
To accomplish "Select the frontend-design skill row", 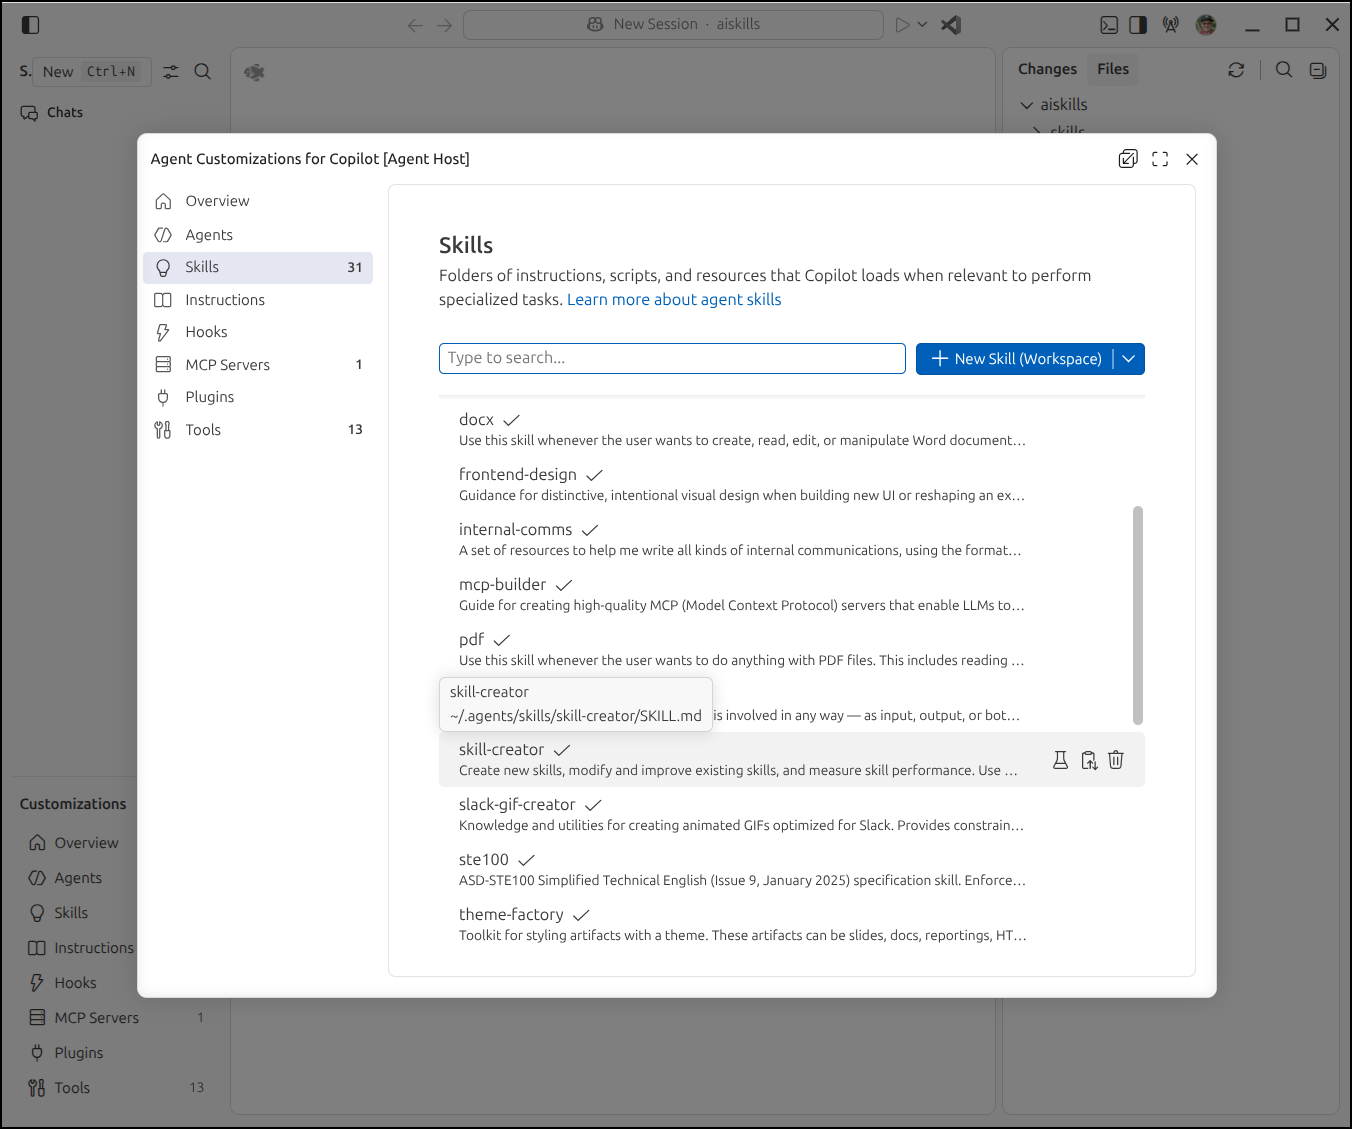I will tap(791, 484).
